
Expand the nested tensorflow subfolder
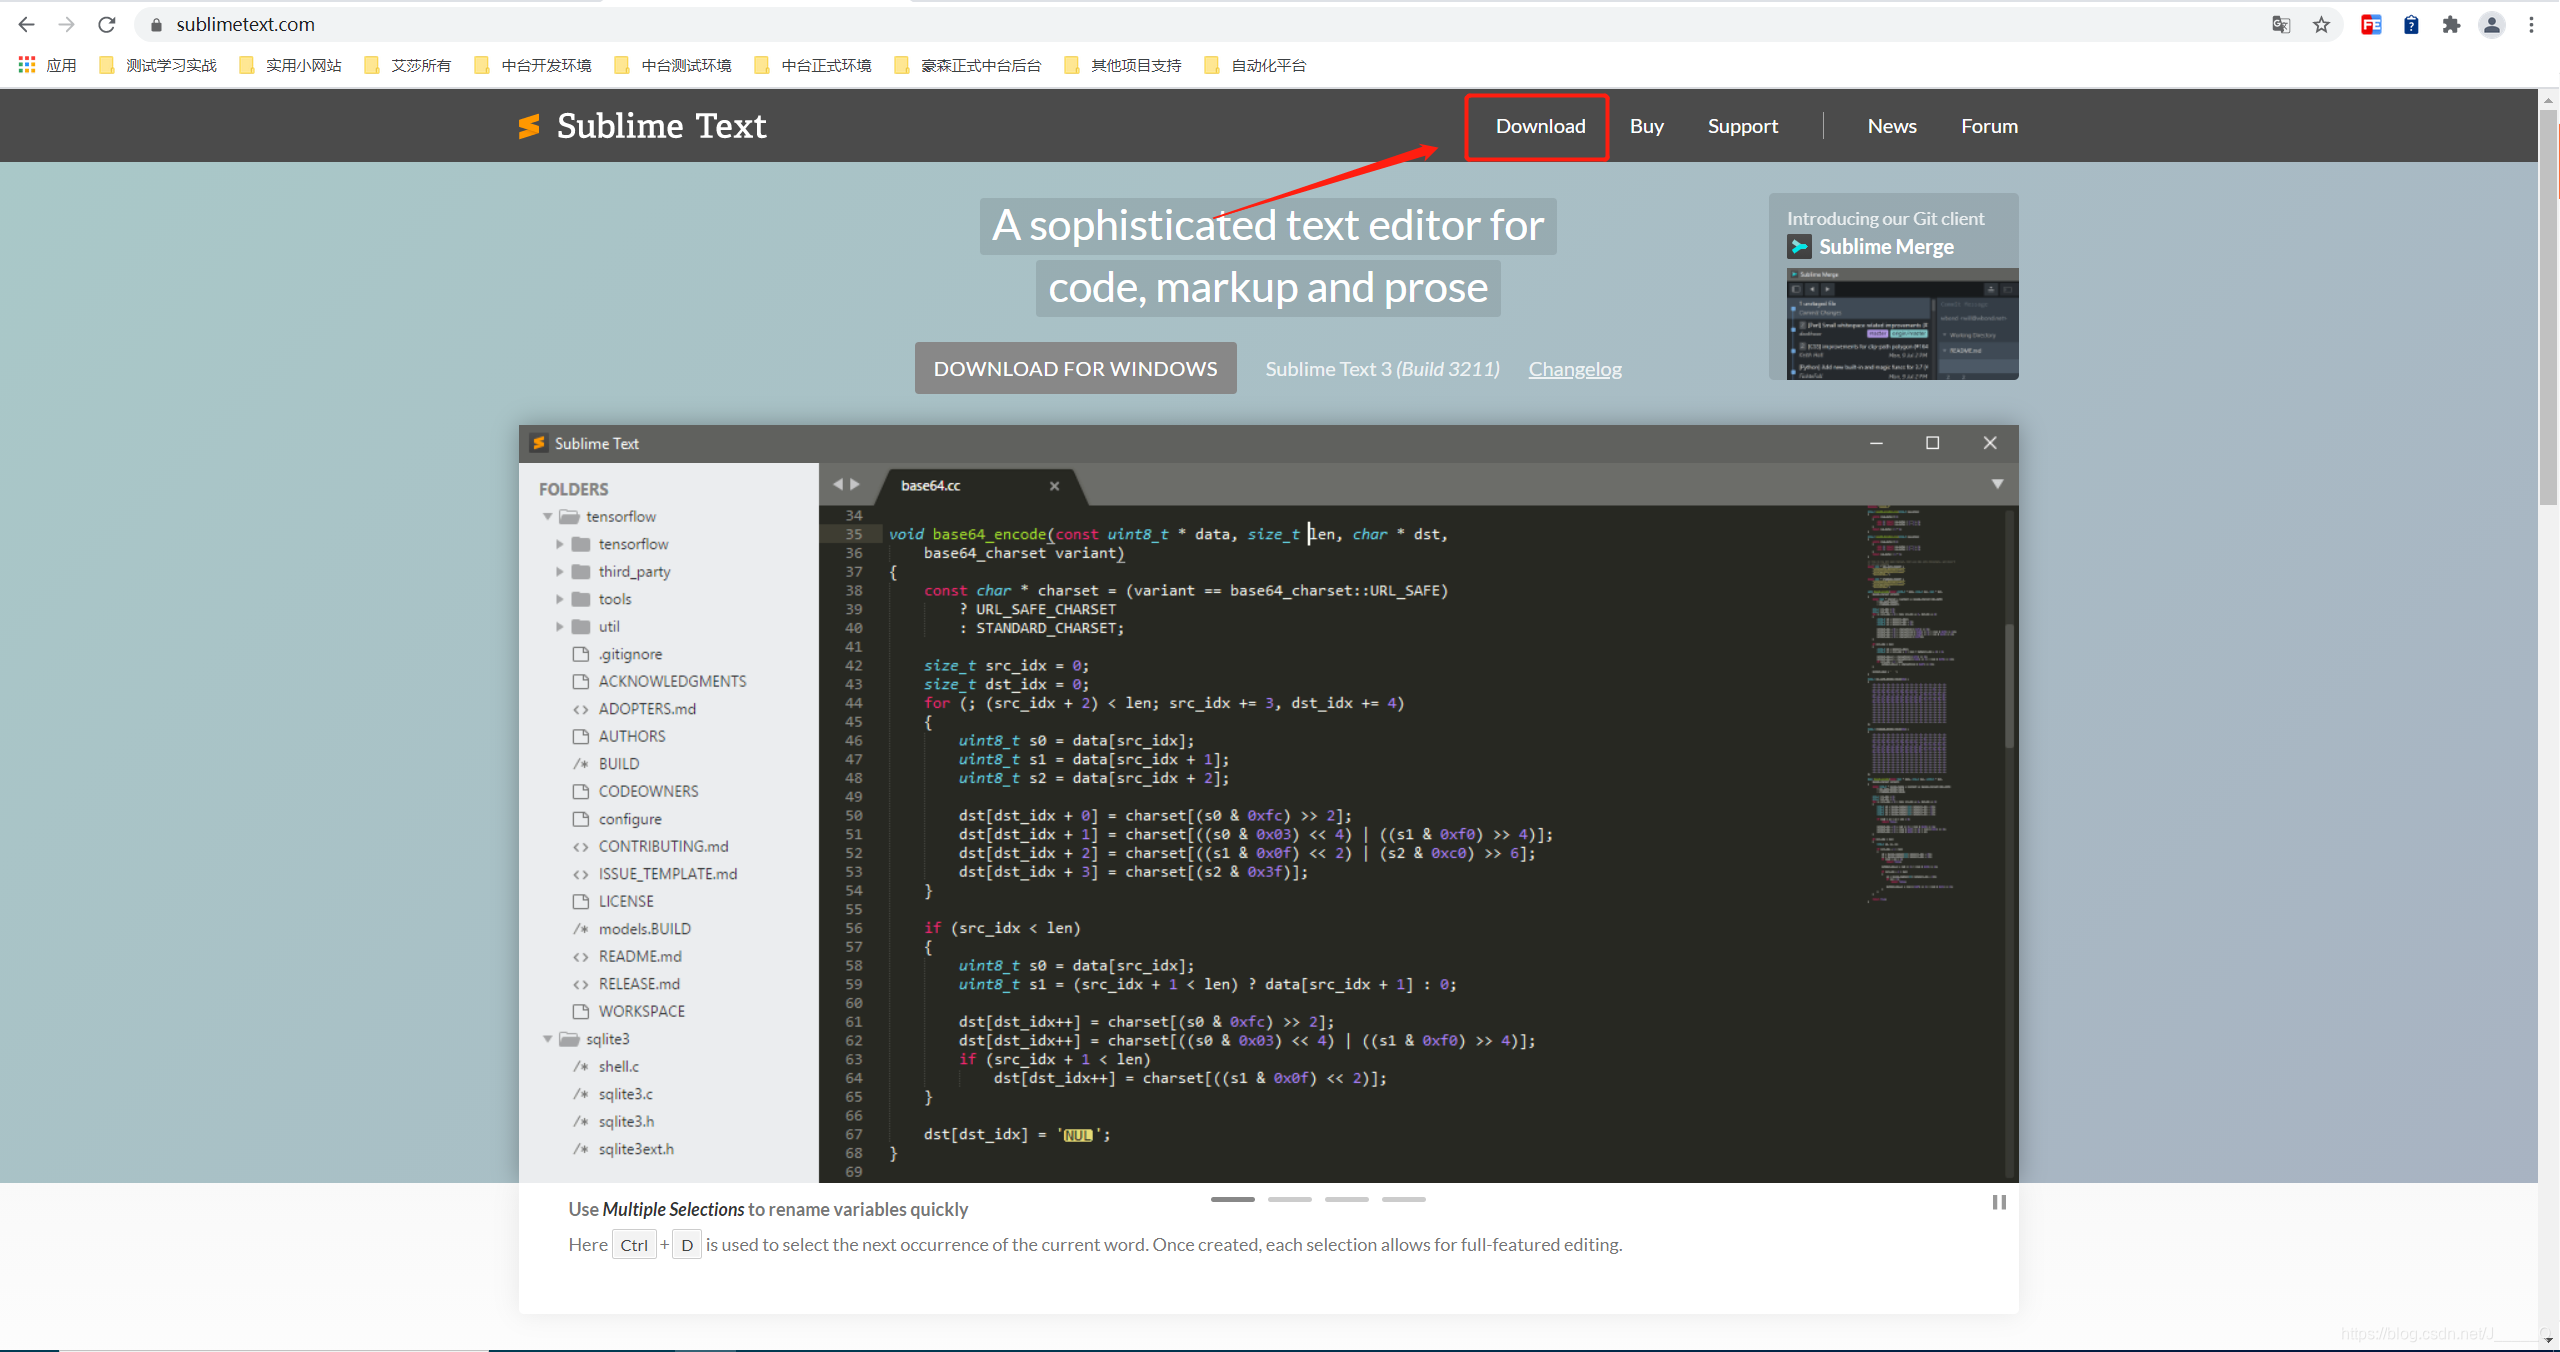pyautogui.click(x=560, y=544)
